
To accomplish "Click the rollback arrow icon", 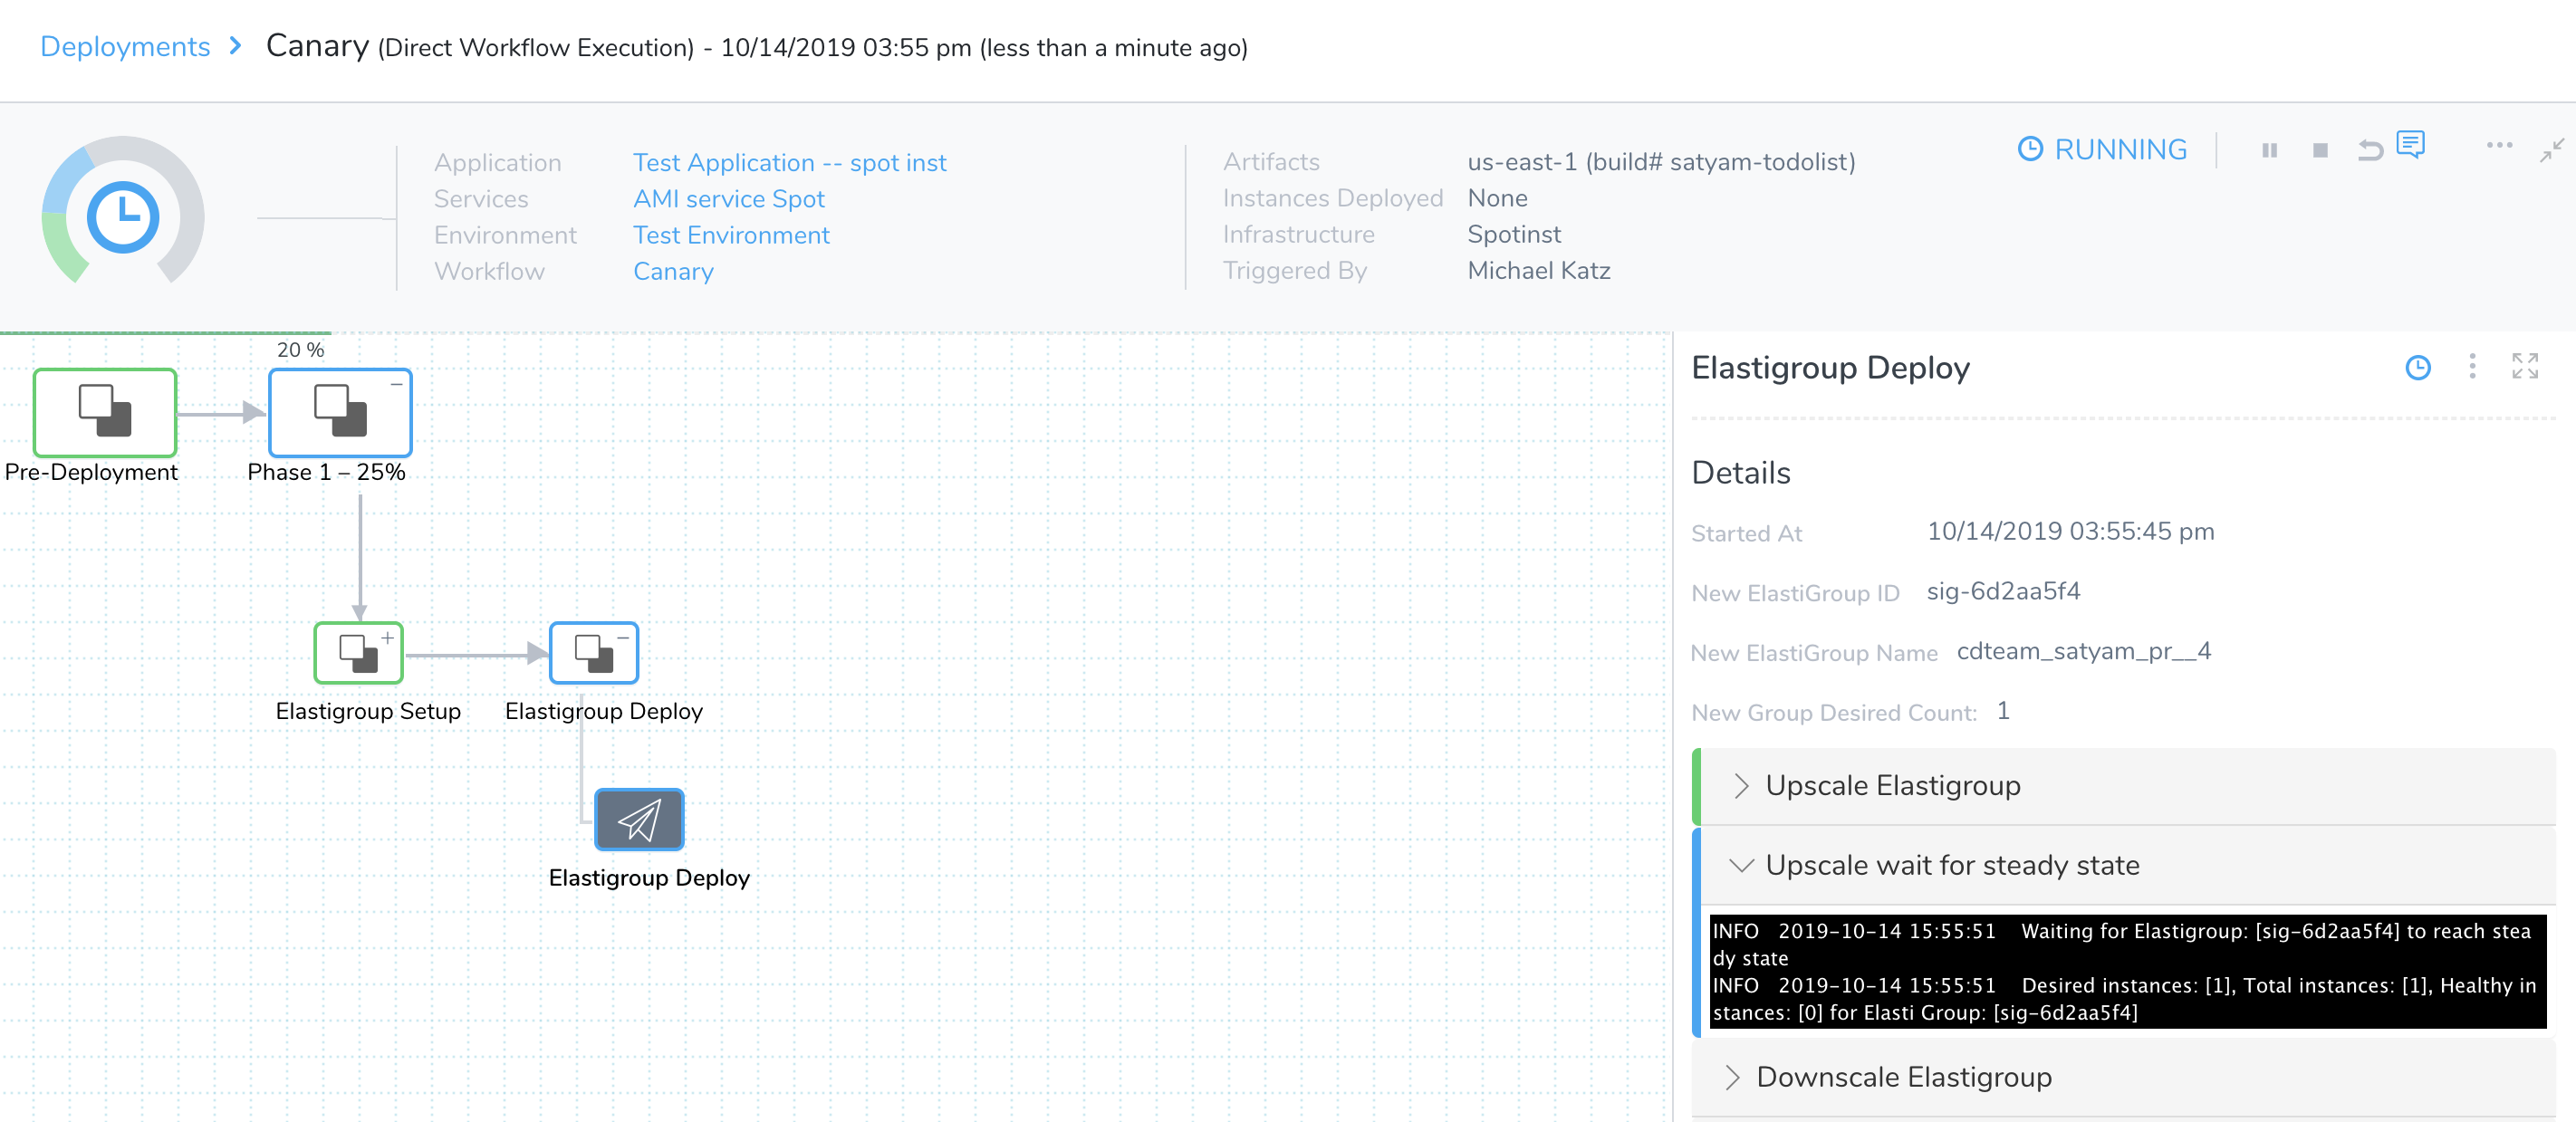I will pos(2369,150).
